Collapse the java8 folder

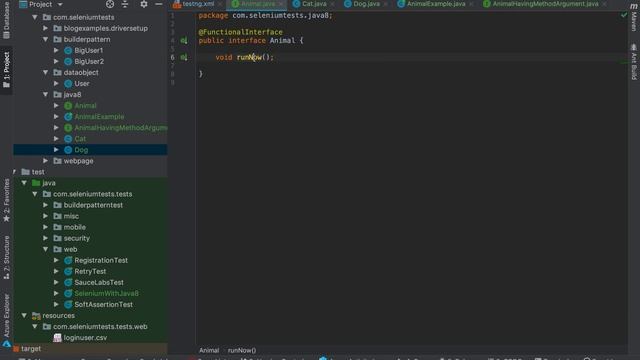pos(45,94)
